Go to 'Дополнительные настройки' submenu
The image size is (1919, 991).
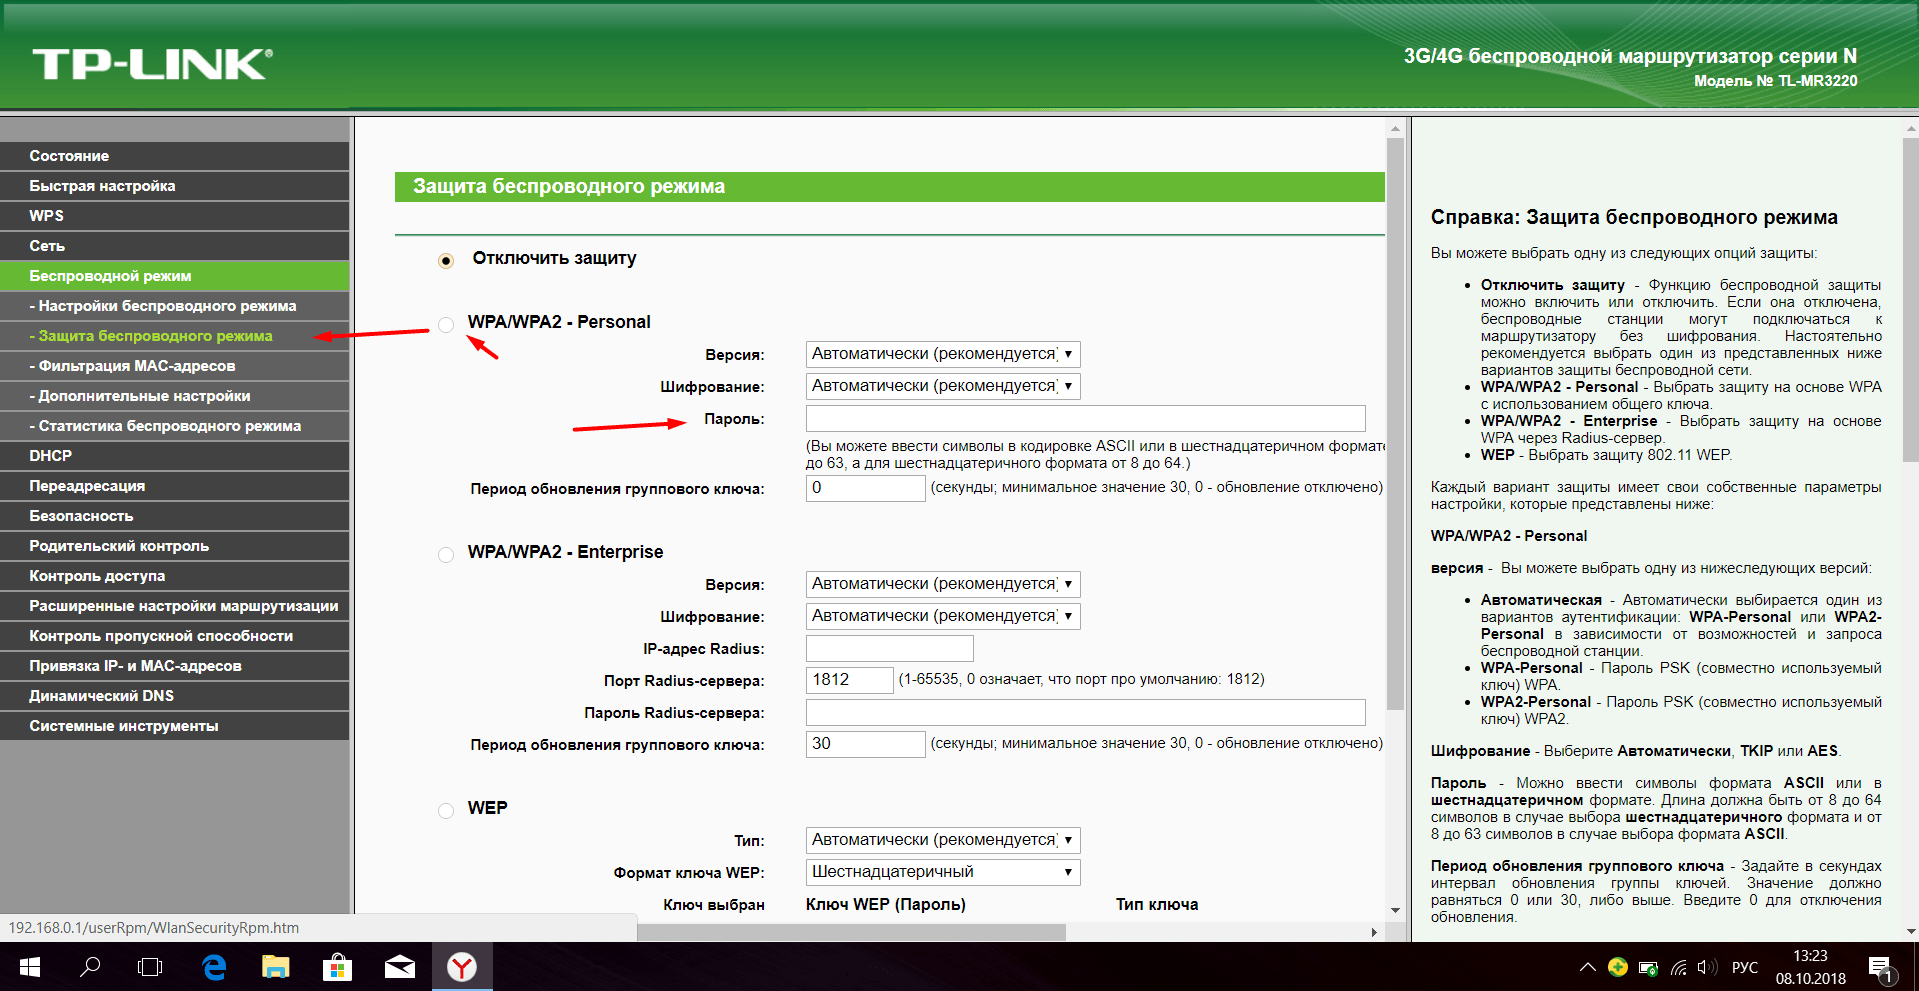point(175,396)
